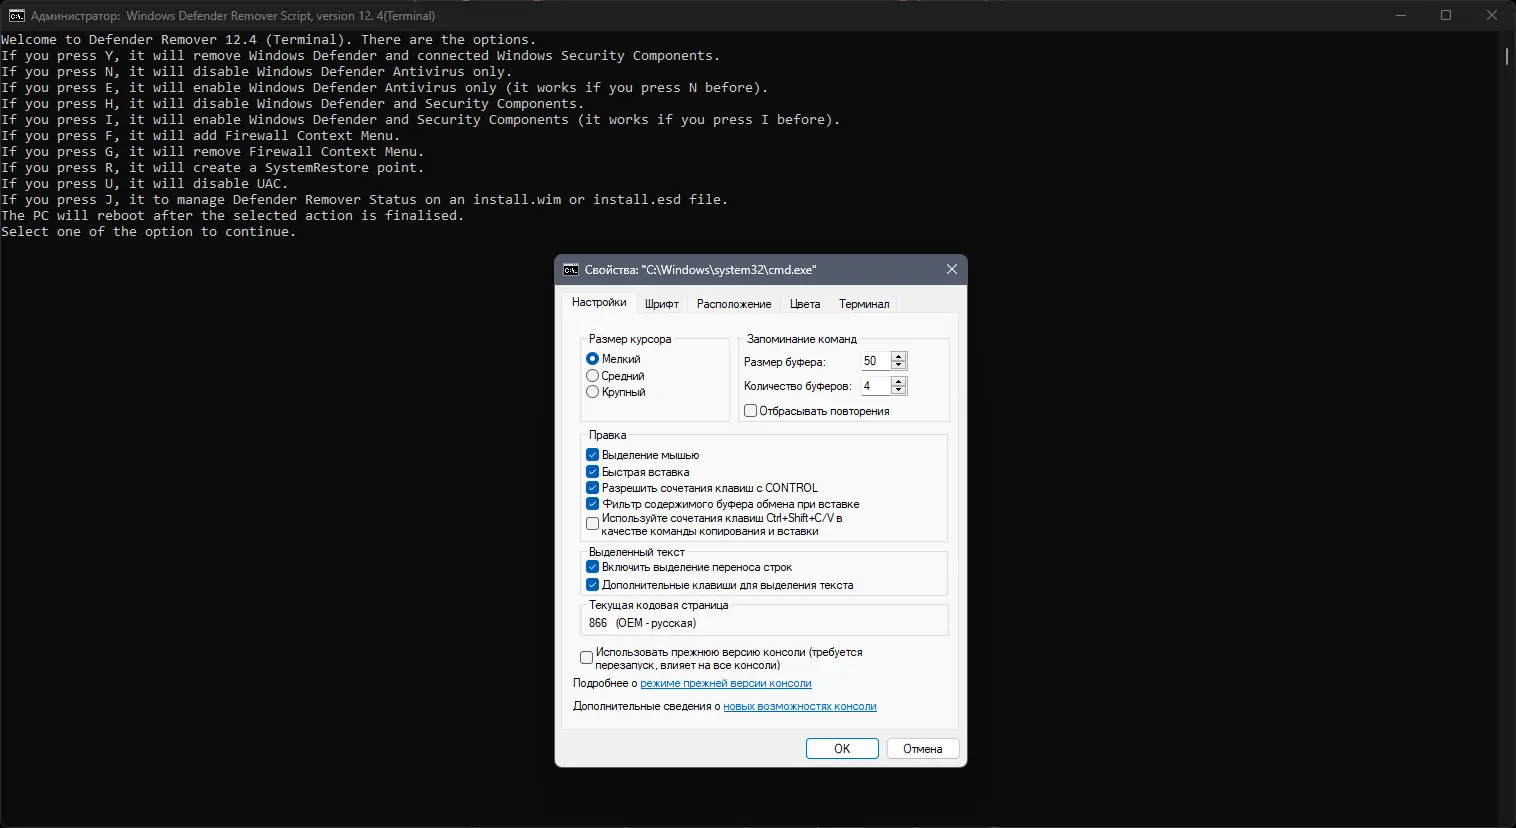Uncheck Быстрая вставка

click(638, 472)
